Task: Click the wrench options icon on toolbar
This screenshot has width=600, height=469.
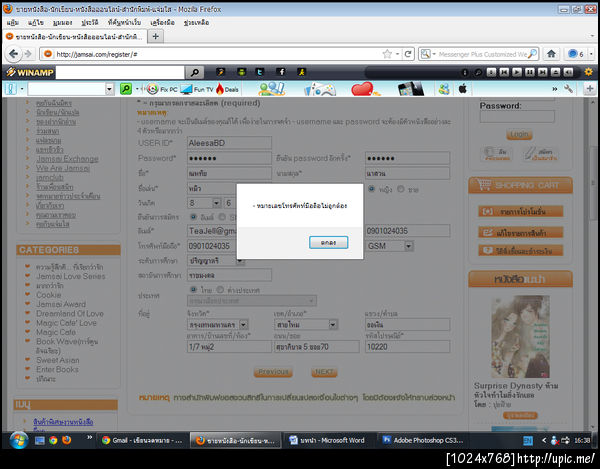Action: 569,89
